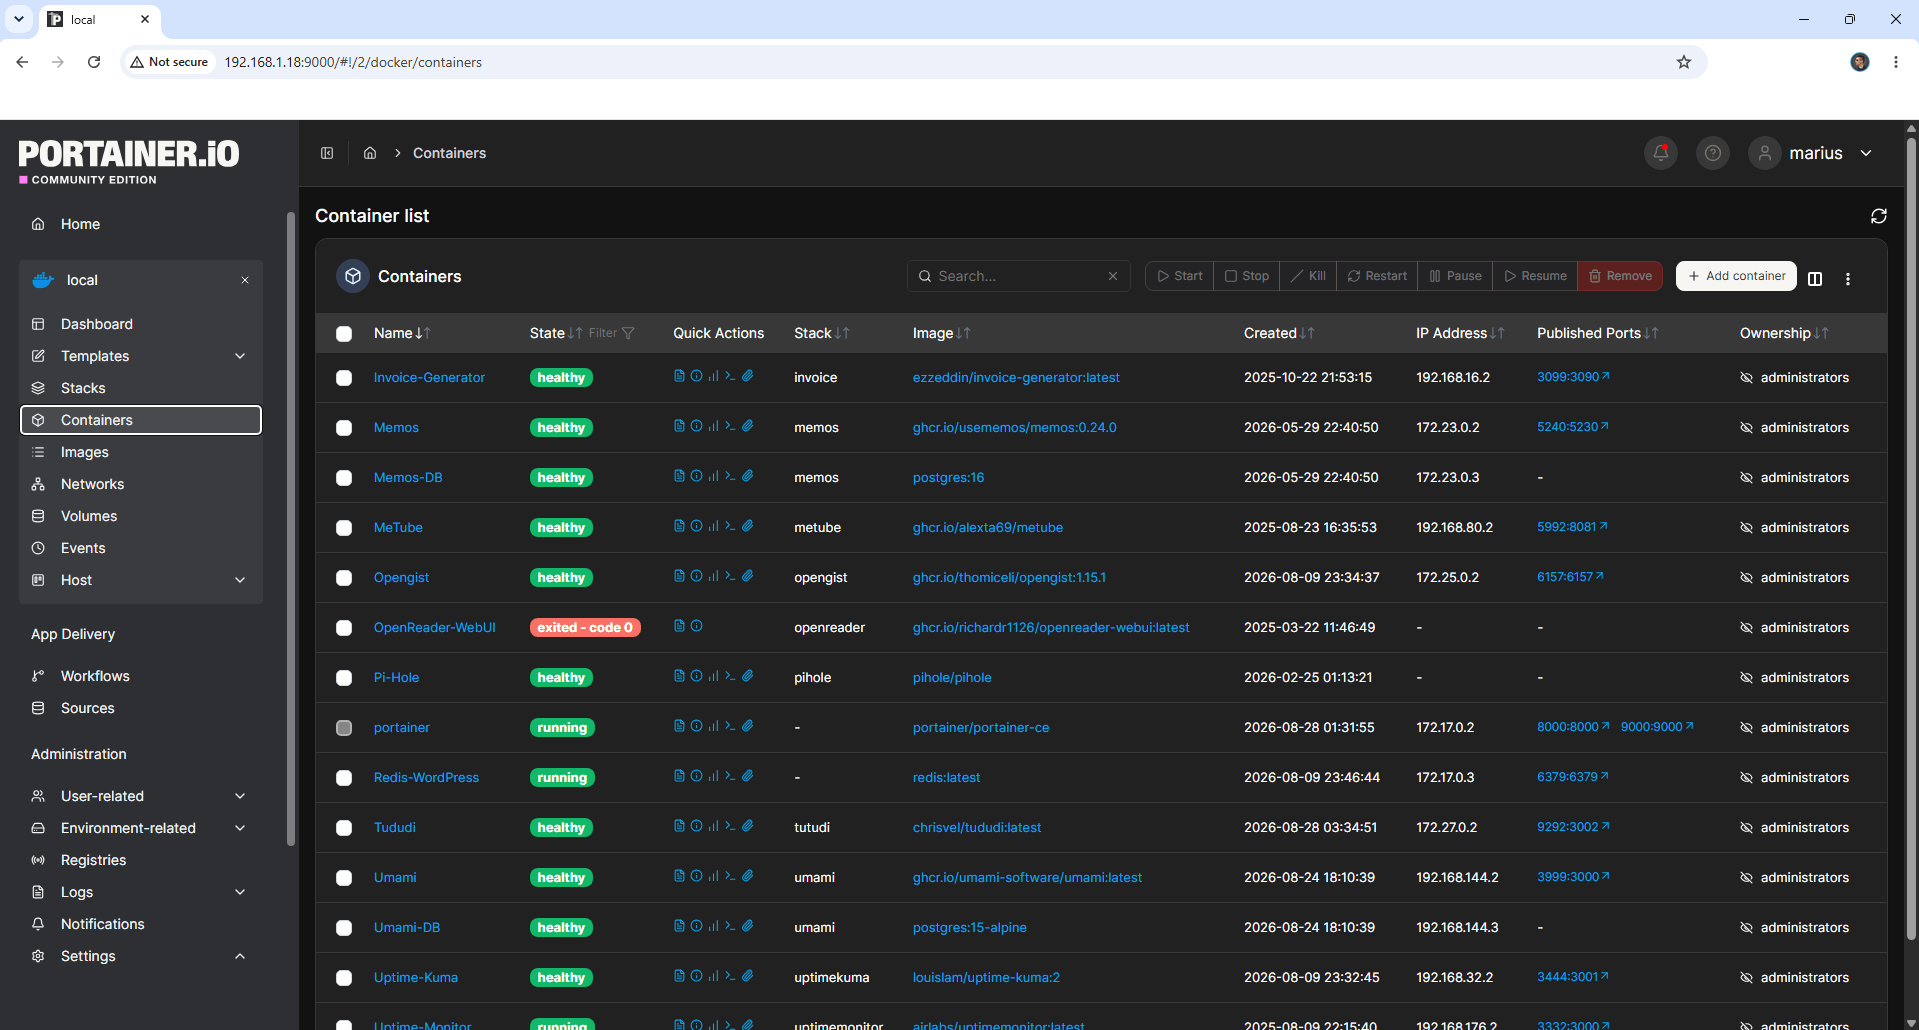Viewport: 1919px width, 1030px height.
Task: Toggle the select-all containers checkbox
Action: click(344, 334)
